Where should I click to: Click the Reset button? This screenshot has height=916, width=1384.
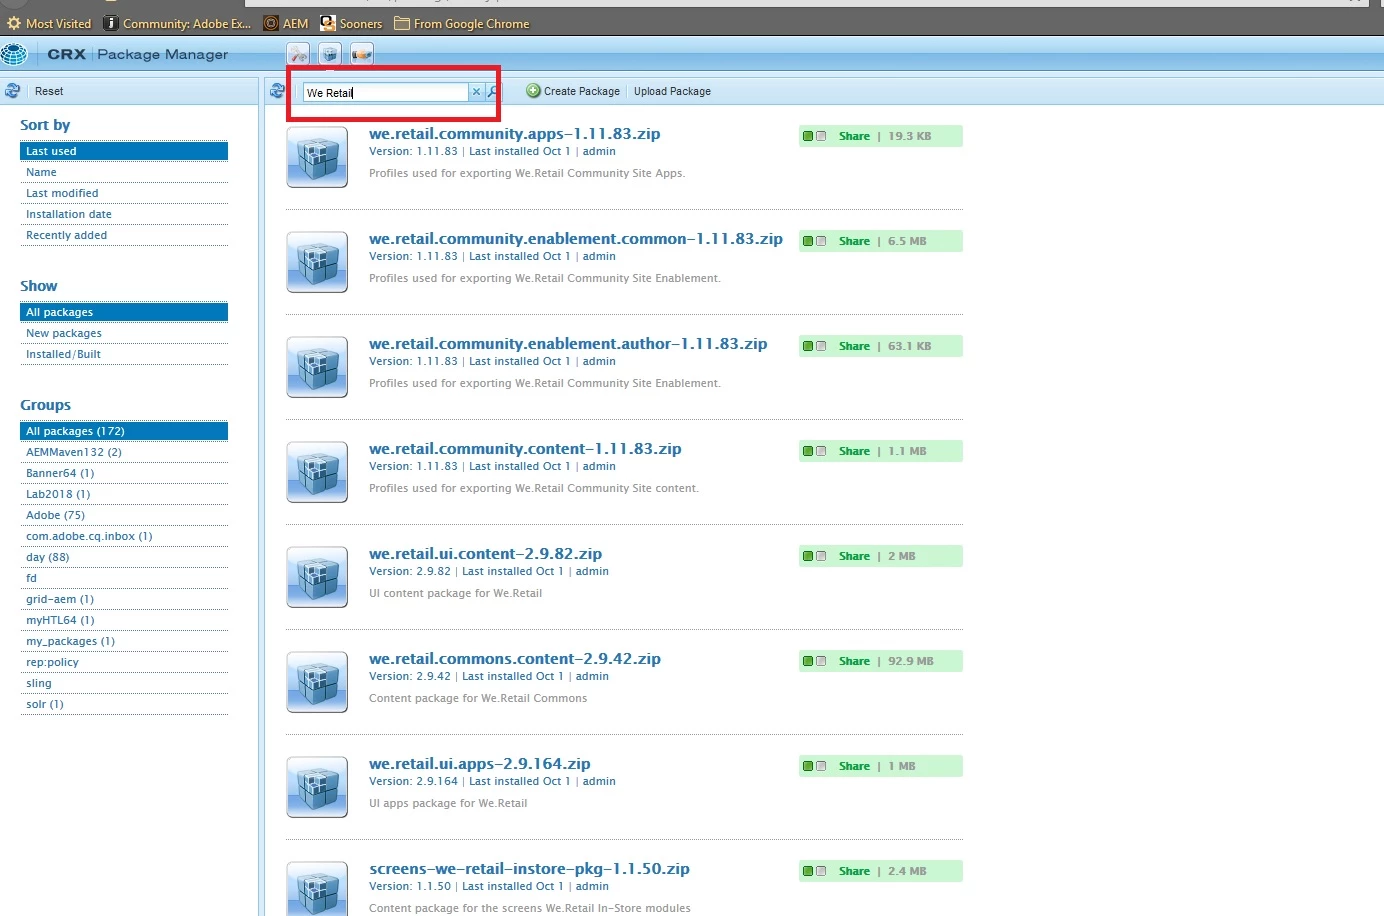pyautogui.click(x=49, y=91)
